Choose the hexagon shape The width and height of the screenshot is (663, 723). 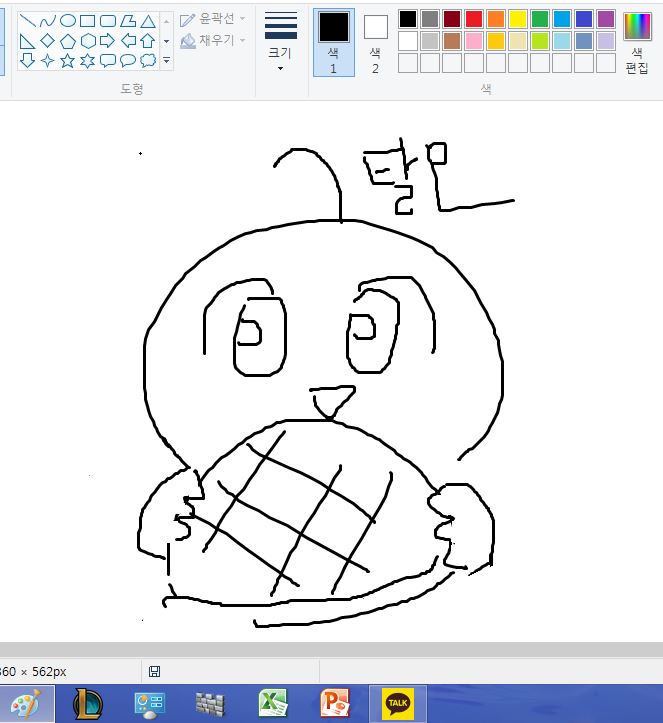(x=88, y=41)
